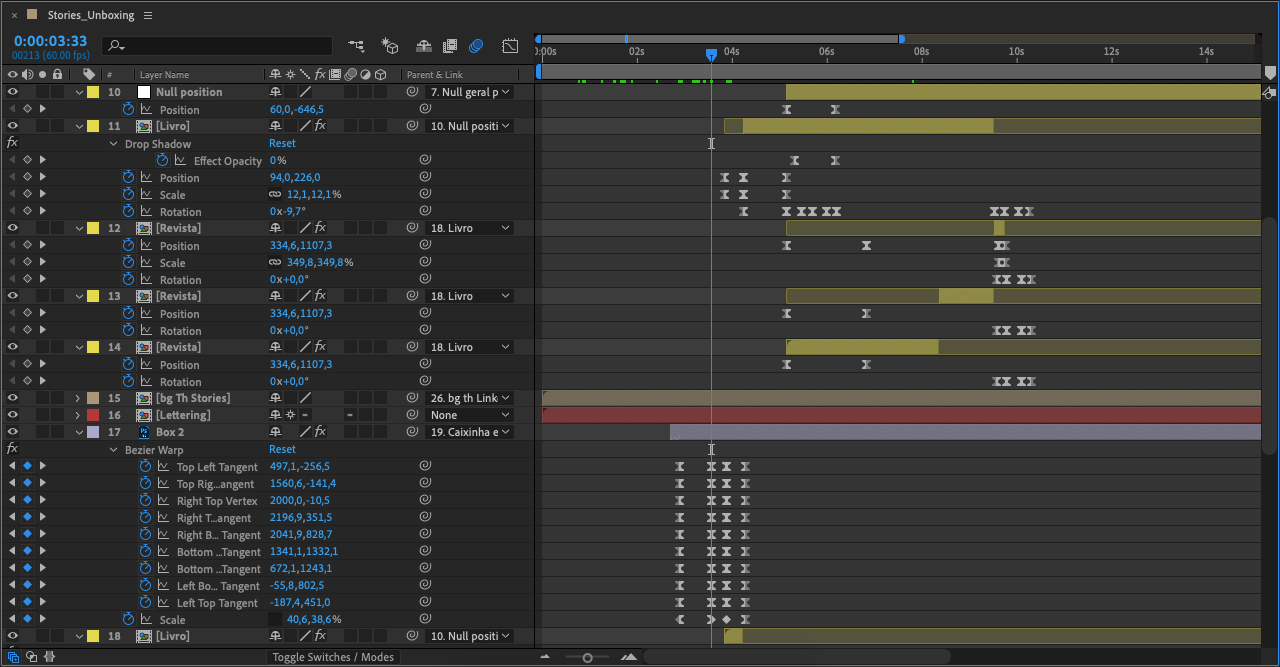
Task: Collapse layer 17 Box 2
Action: [x=78, y=432]
